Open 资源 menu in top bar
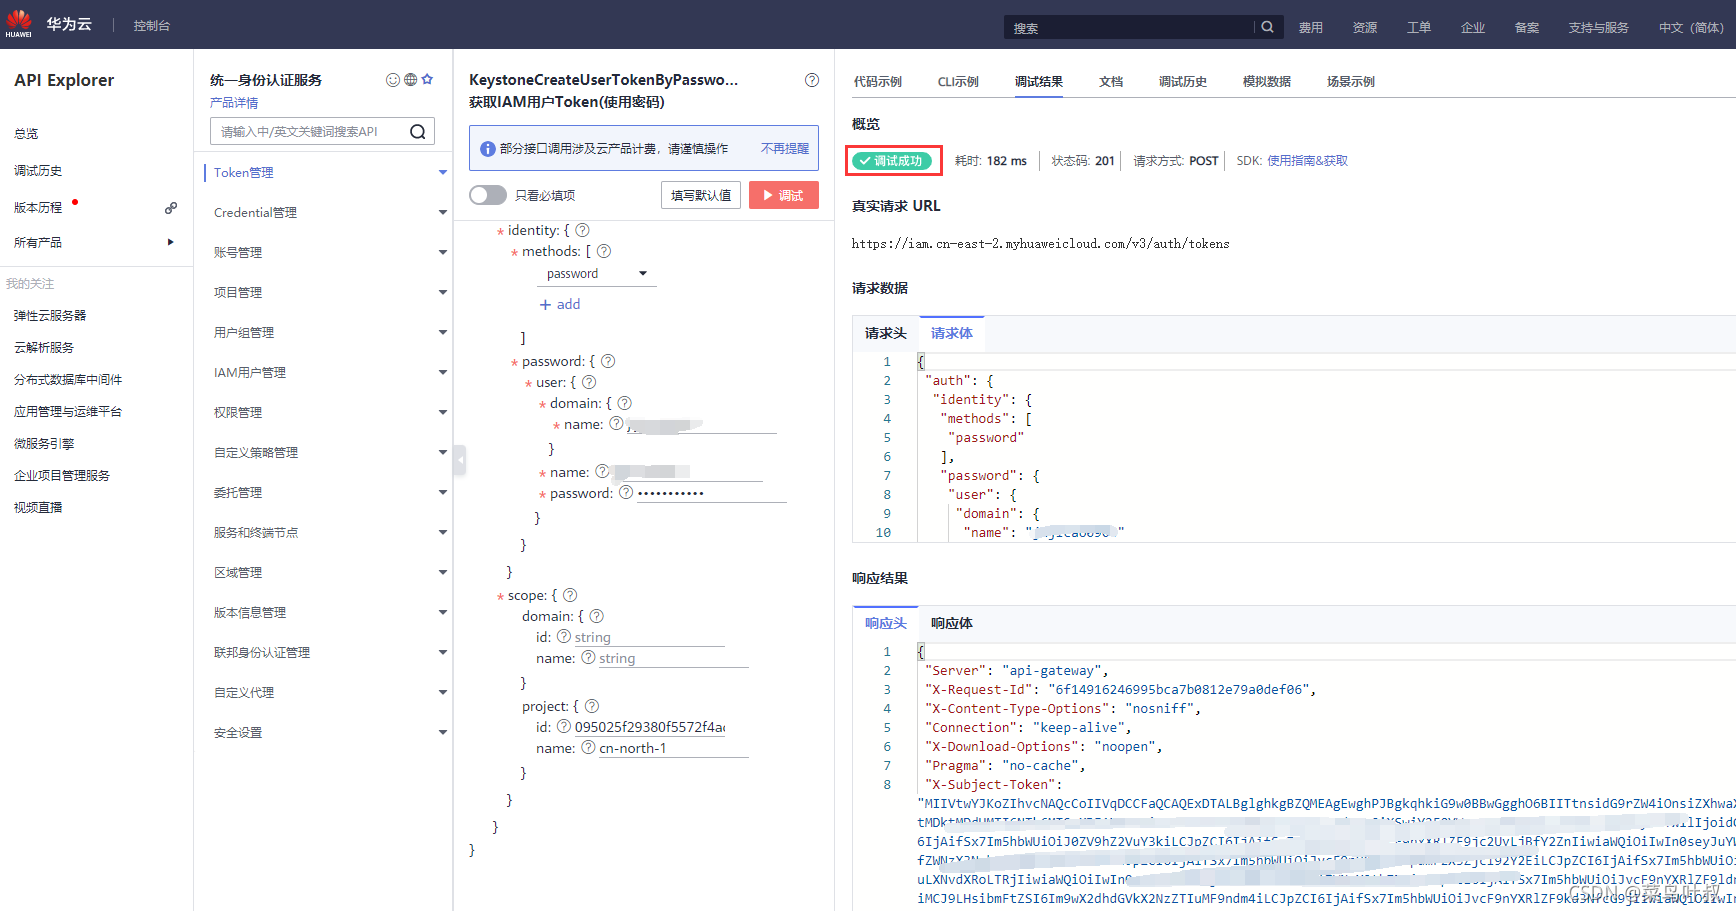The height and width of the screenshot is (911, 1736). pyautogui.click(x=1365, y=28)
